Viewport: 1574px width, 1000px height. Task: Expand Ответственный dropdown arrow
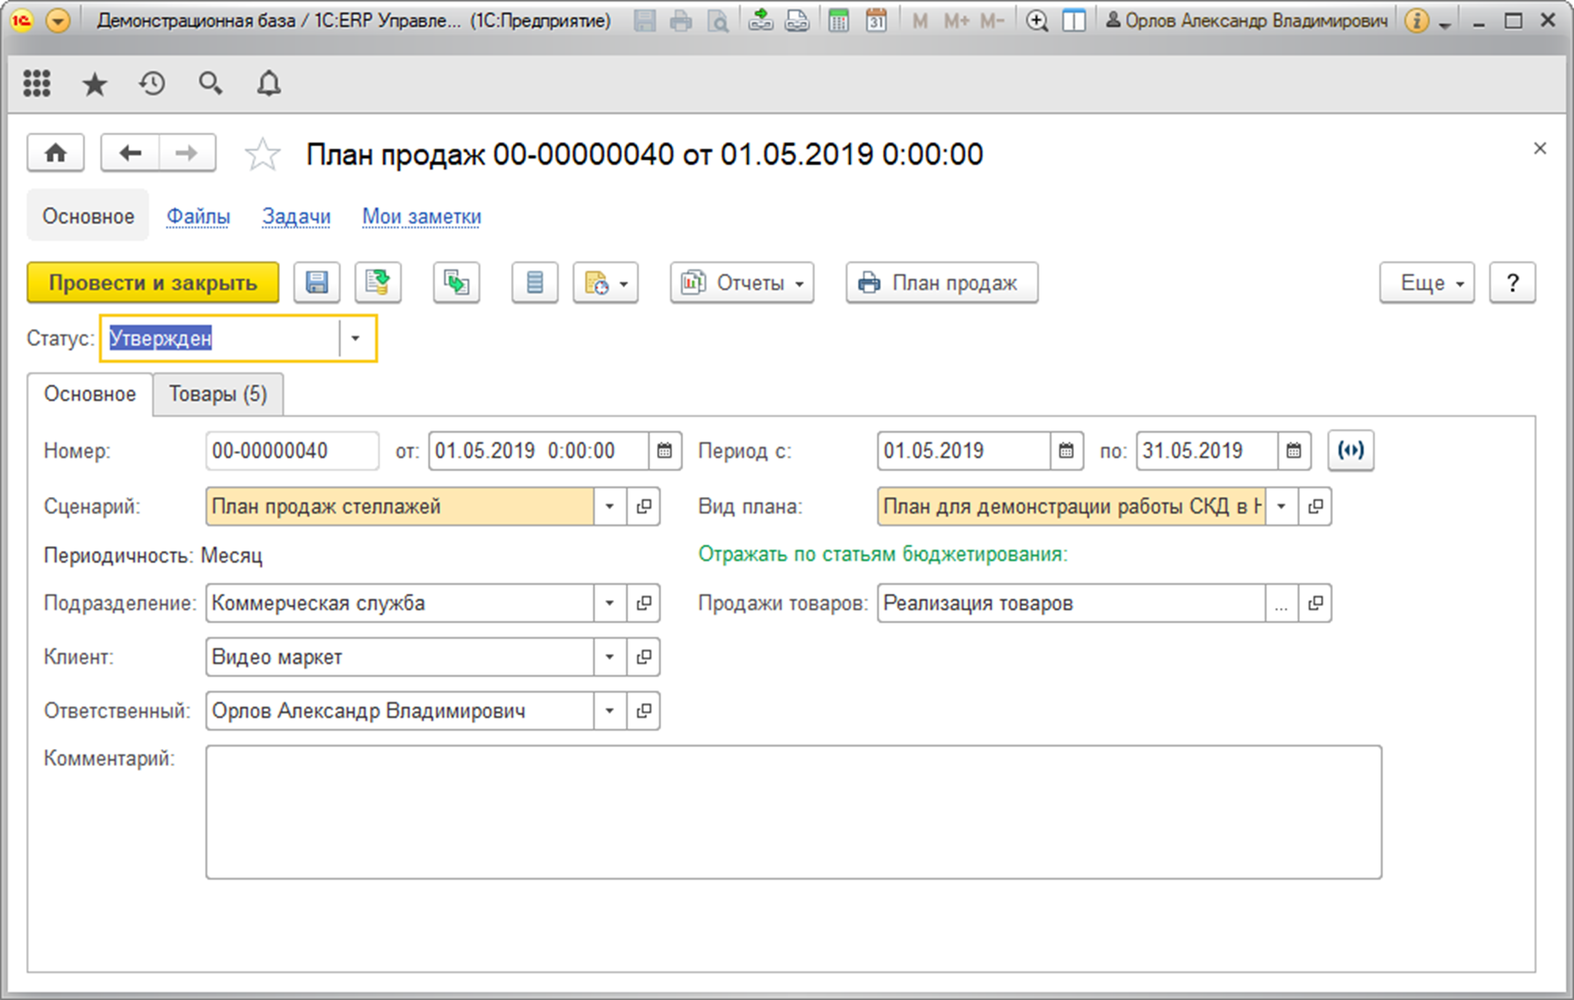pos(610,711)
